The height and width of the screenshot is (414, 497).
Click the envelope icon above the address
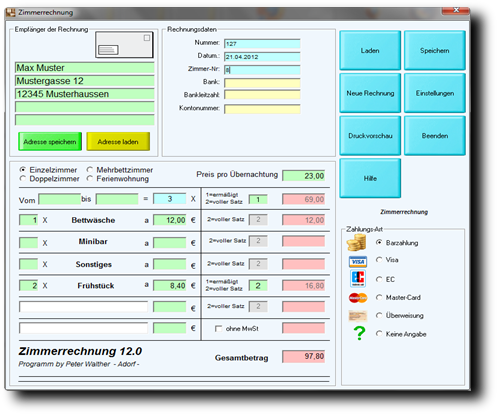124,45
